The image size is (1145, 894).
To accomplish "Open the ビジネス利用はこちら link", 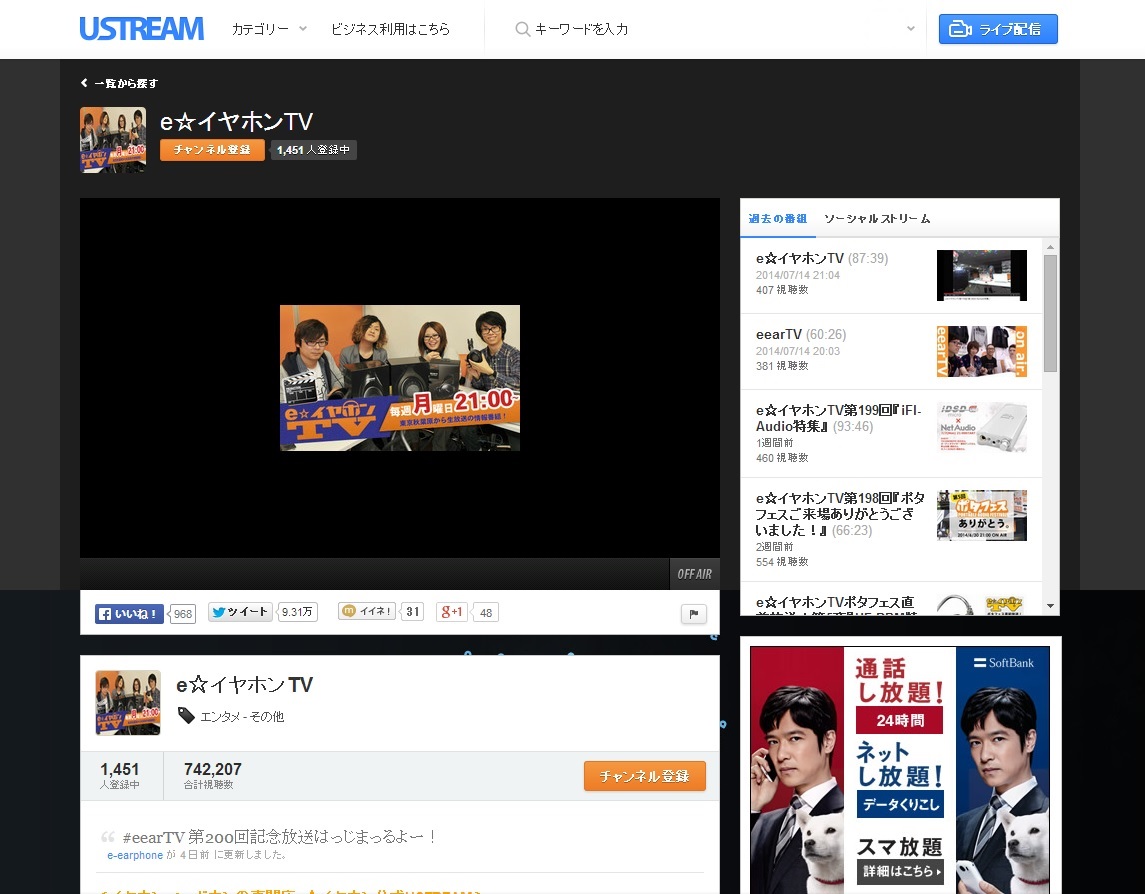I will [x=390, y=29].
